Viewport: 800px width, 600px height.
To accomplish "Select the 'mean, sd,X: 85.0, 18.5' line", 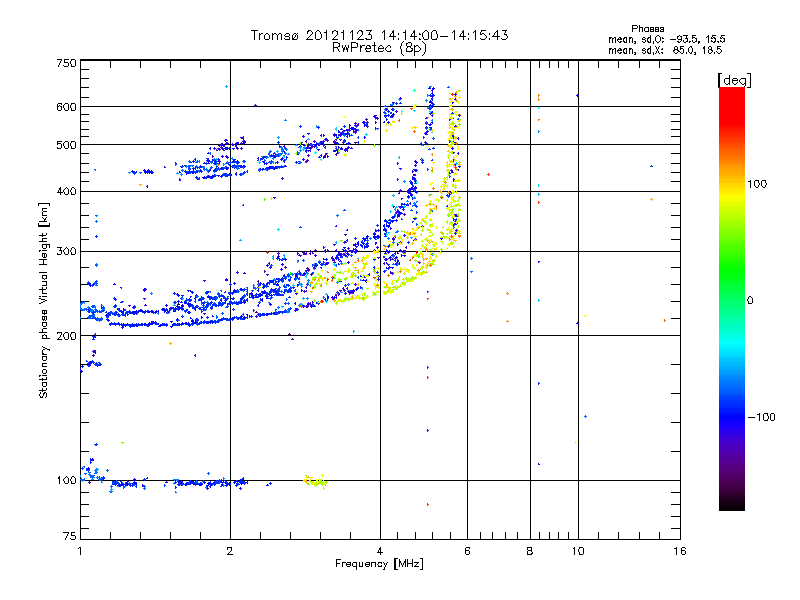I will tap(665, 50).
